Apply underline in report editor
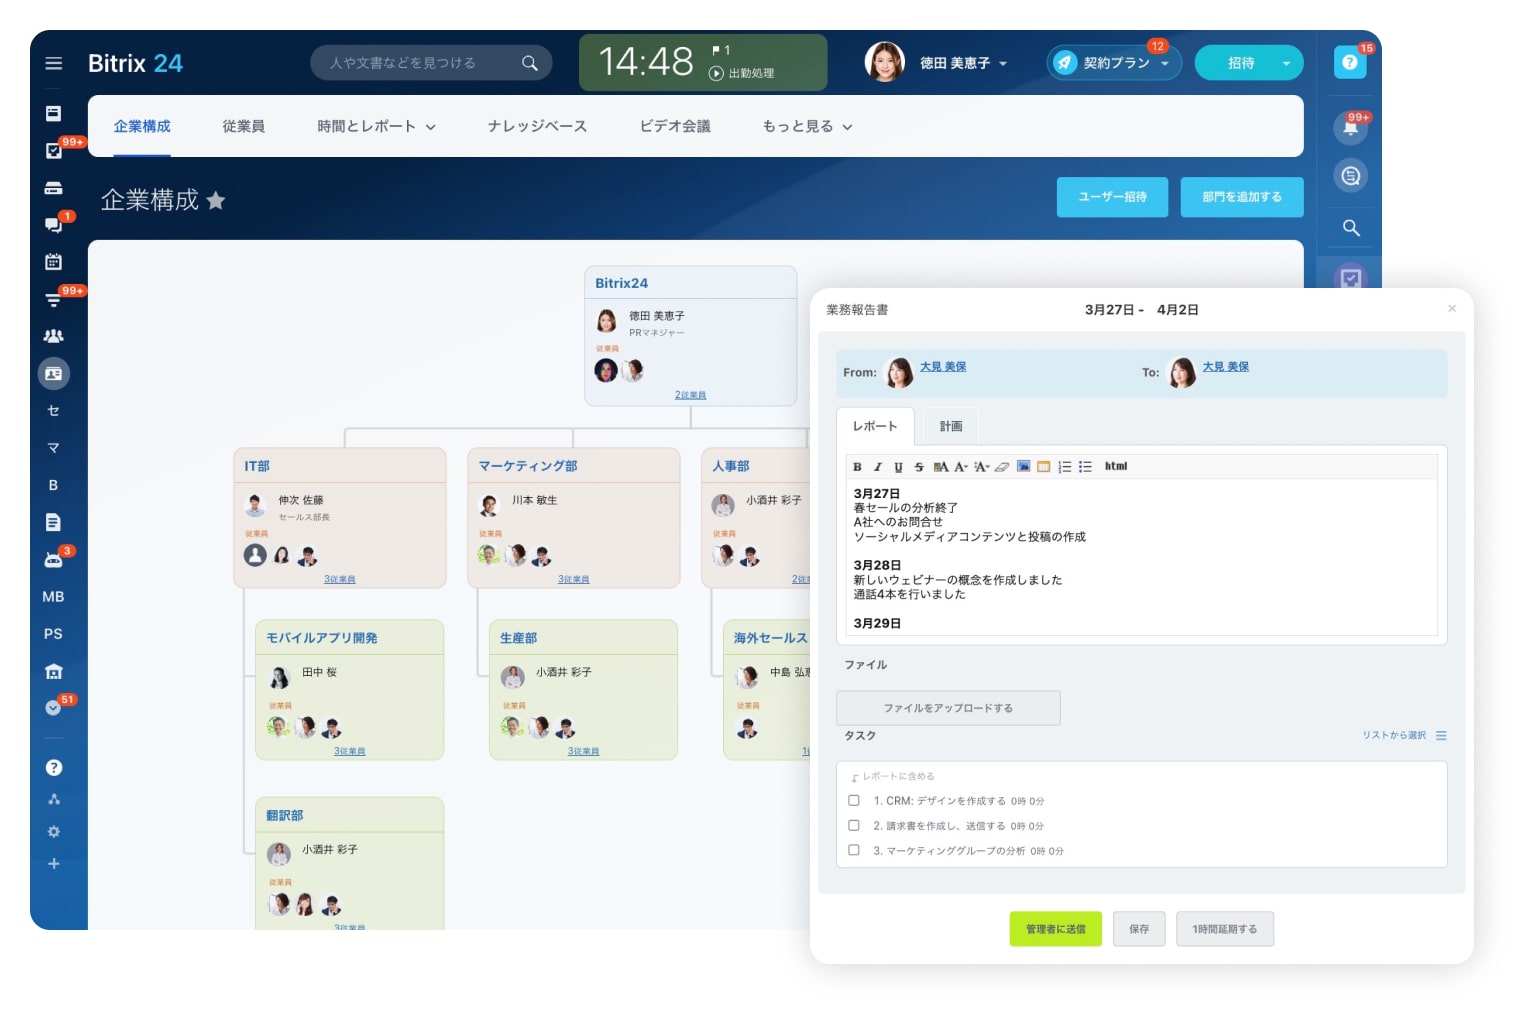Screen dimensions: 1524x1014 pos(898,467)
